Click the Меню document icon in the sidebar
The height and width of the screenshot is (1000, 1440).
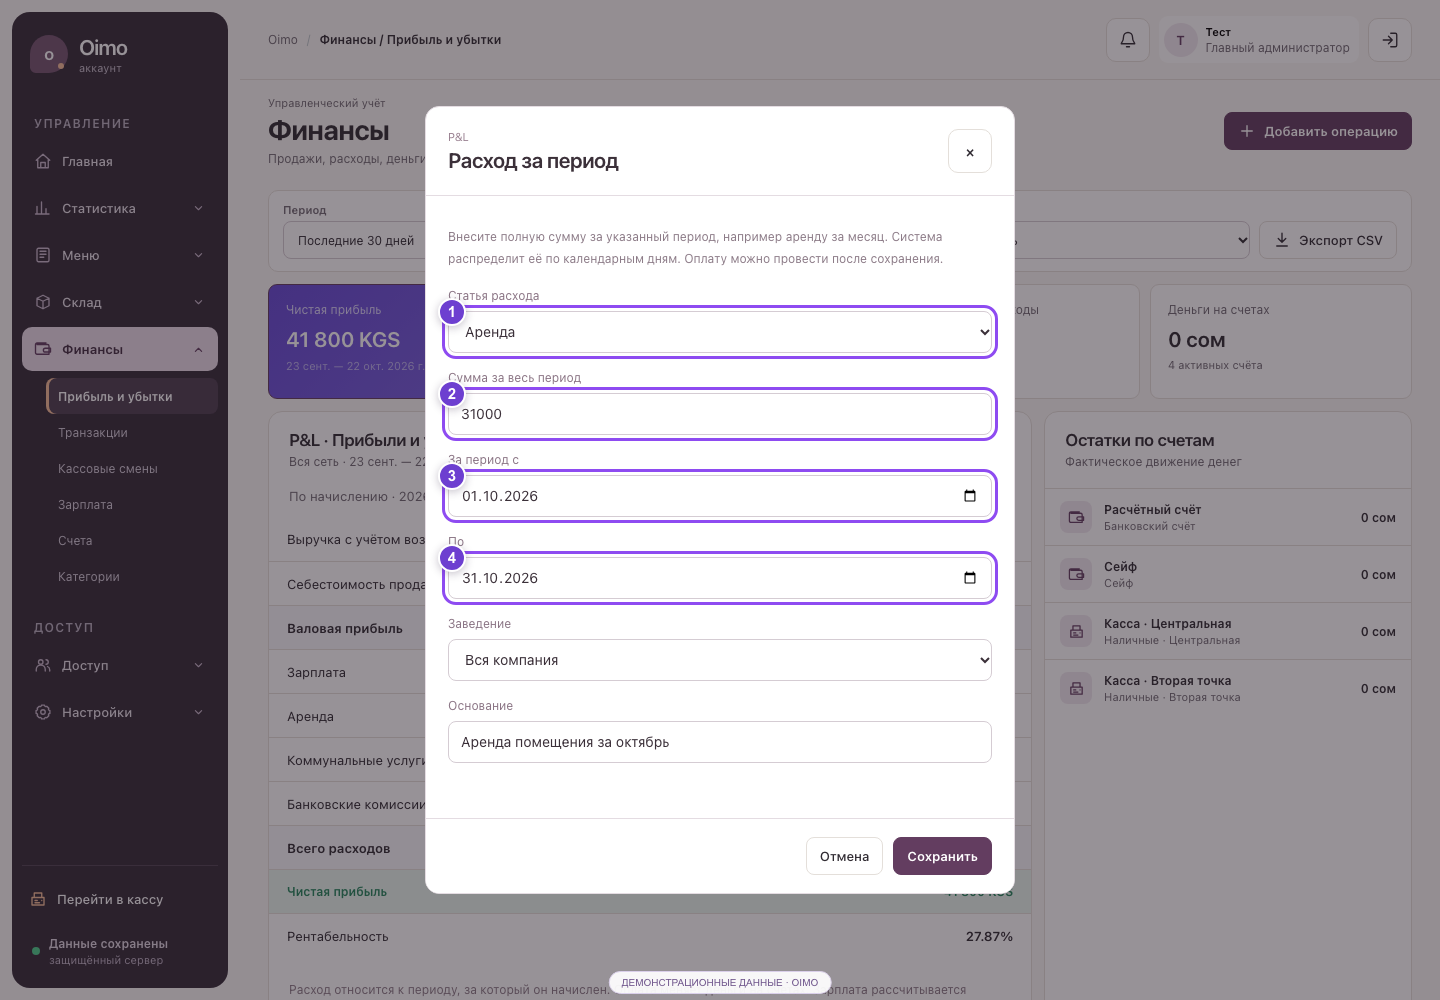pyautogui.click(x=43, y=255)
